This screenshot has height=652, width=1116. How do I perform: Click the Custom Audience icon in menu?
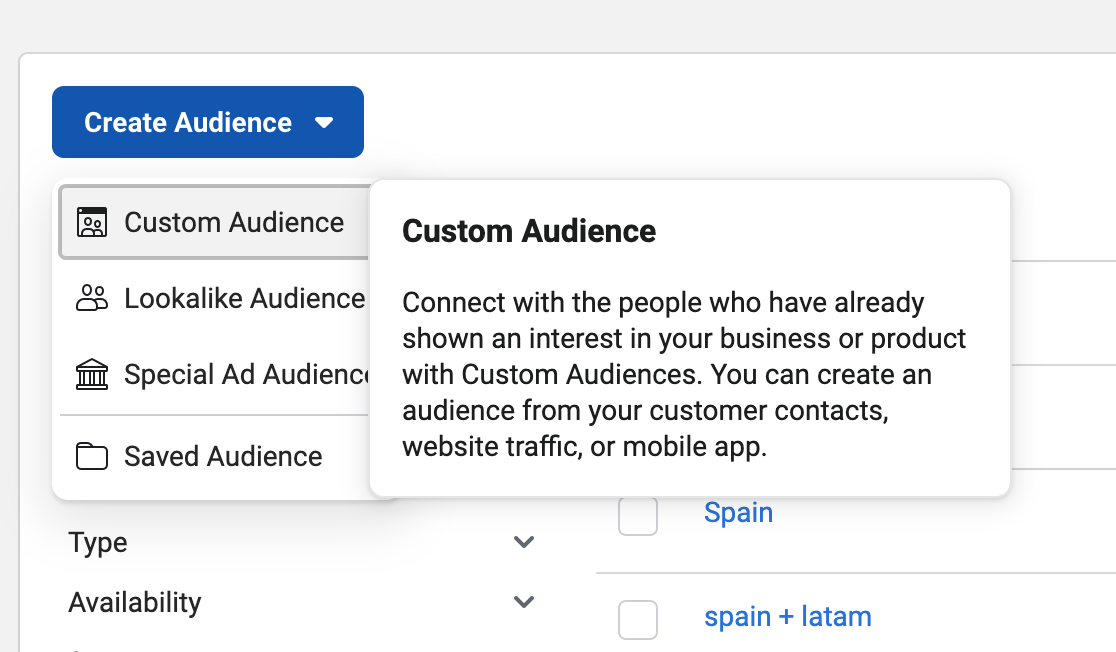[x=92, y=222]
